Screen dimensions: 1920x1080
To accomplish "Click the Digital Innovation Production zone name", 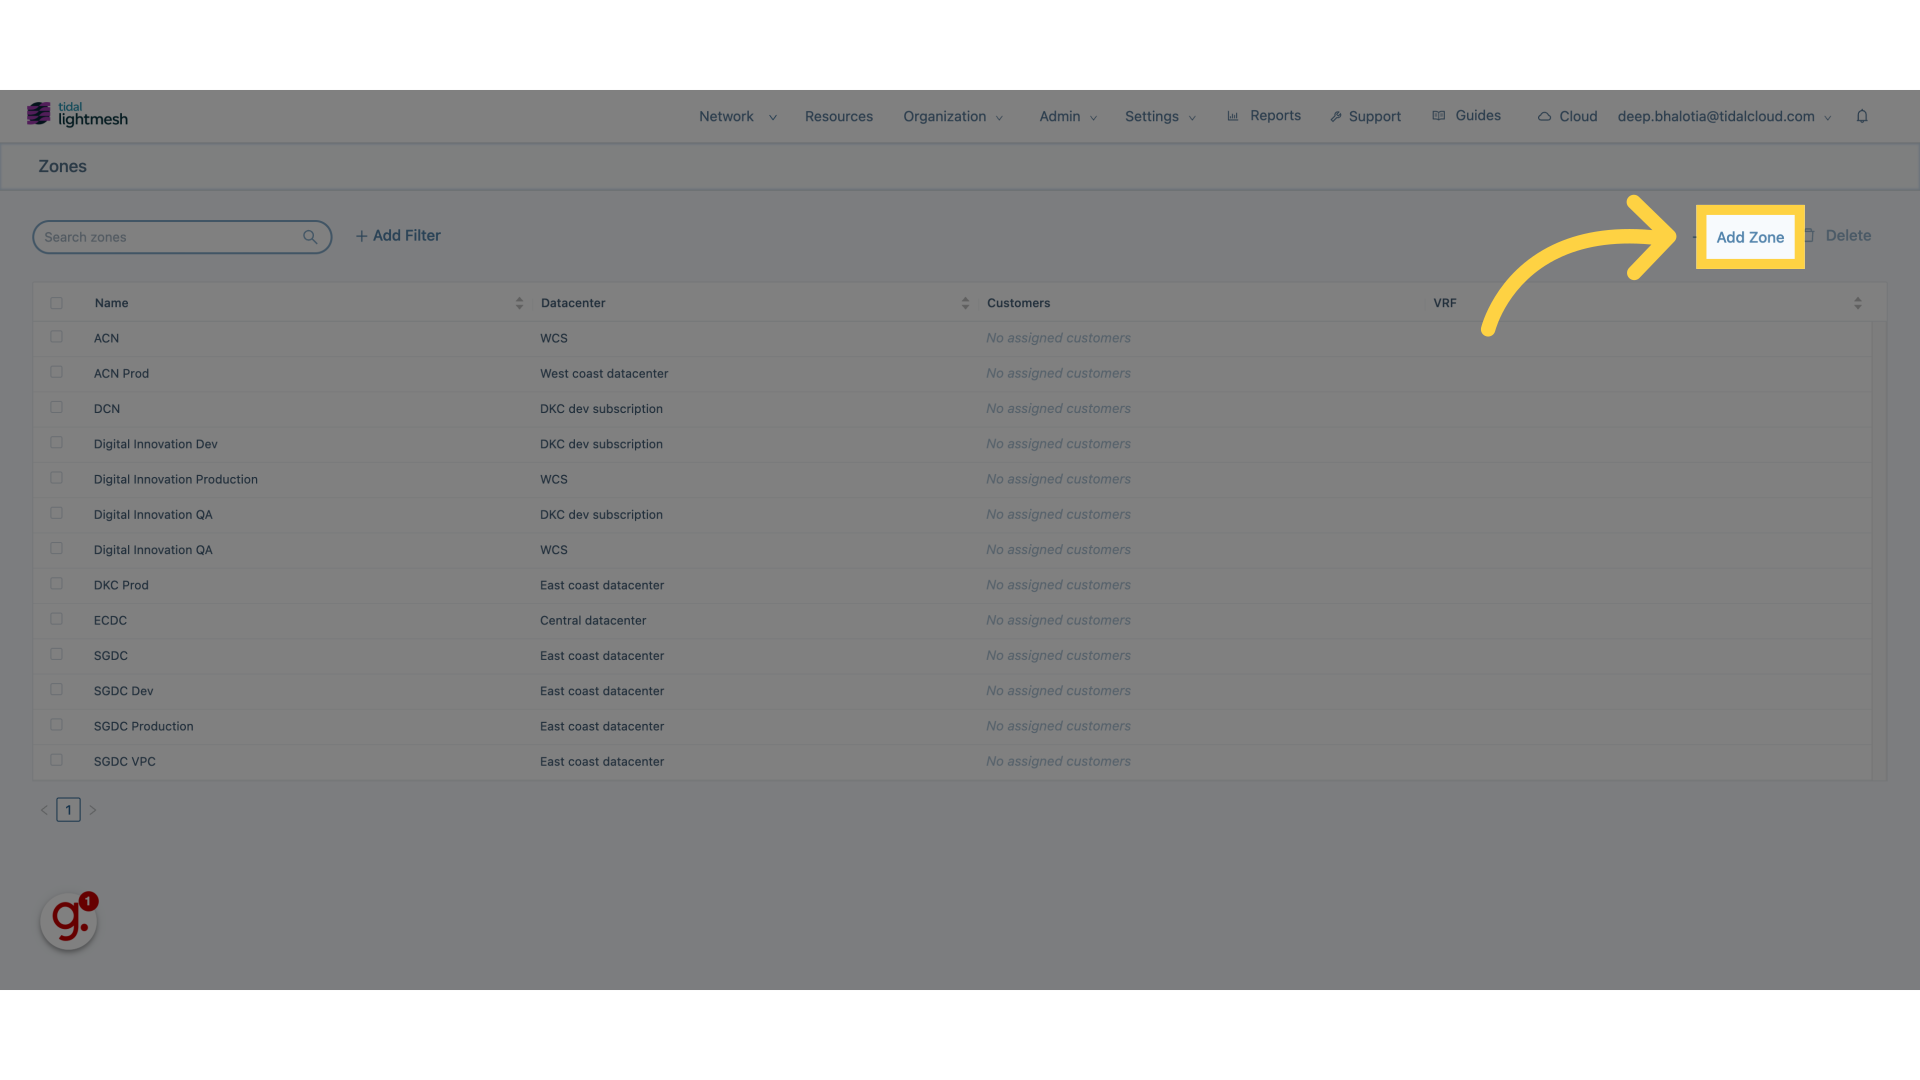I will pyautogui.click(x=176, y=479).
